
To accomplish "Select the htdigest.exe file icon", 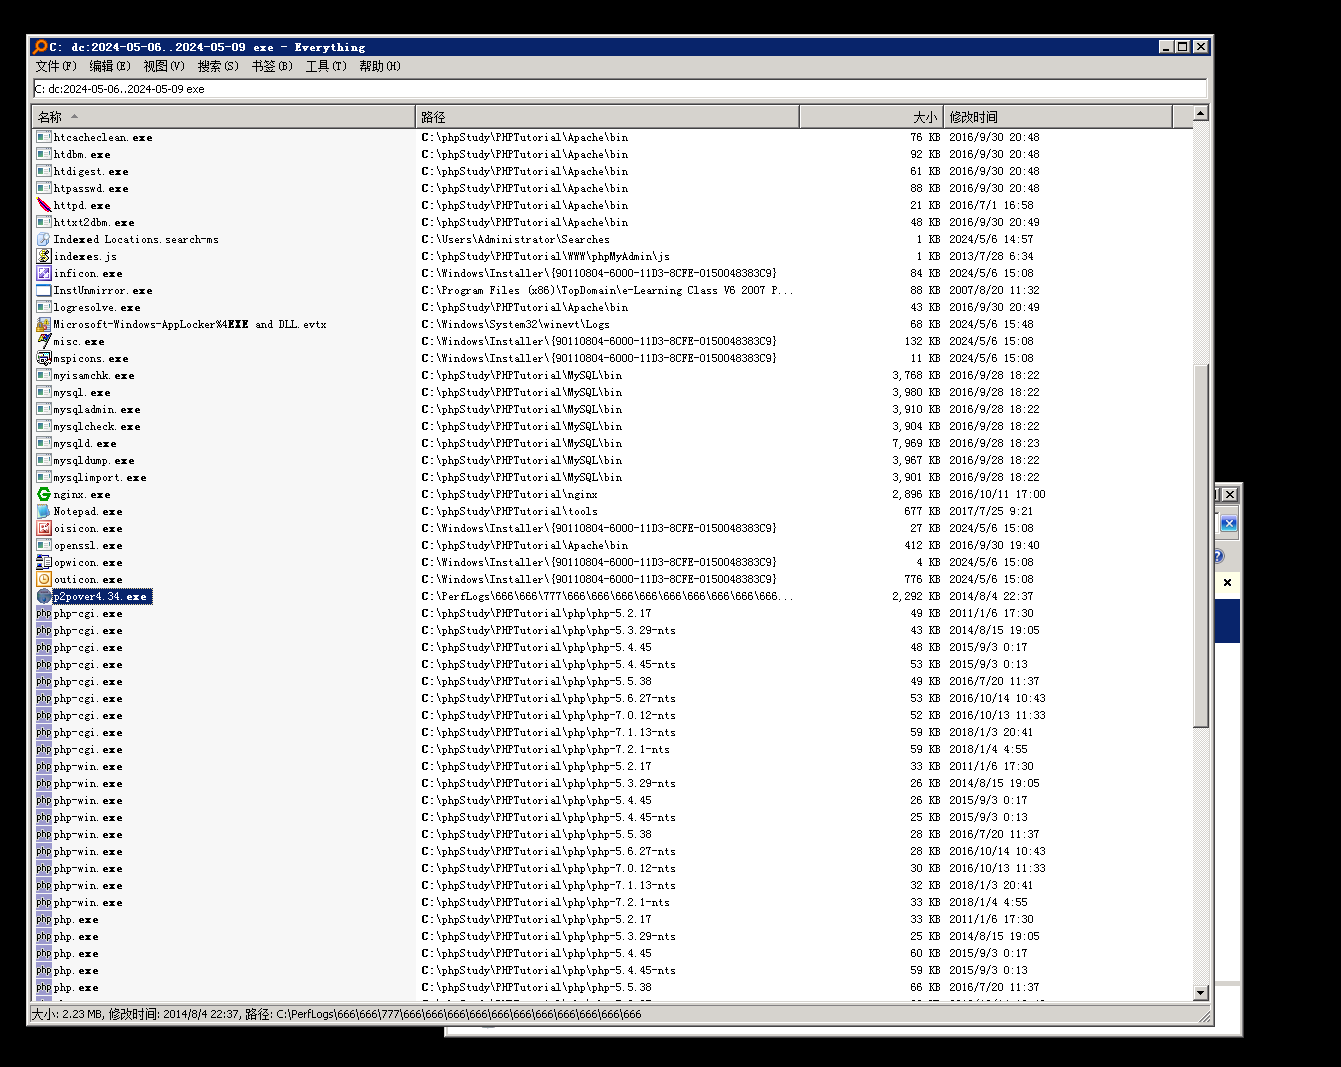I will tap(44, 171).
